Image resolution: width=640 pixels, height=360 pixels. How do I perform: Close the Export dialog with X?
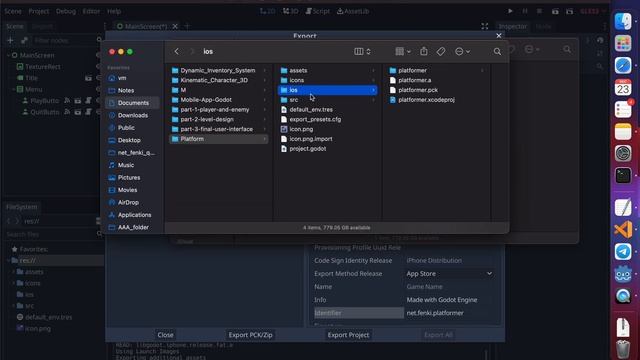click(498, 36)
